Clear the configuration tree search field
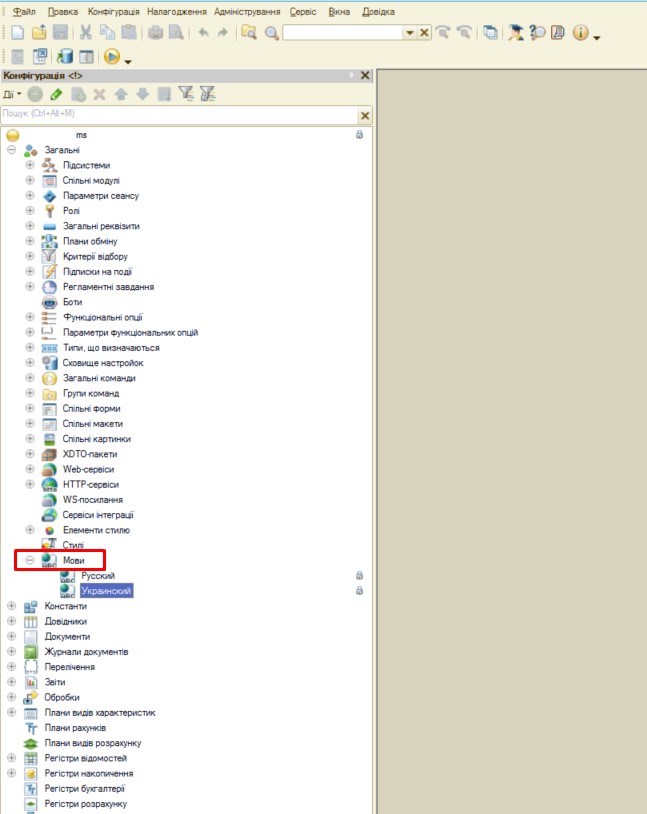 click(x=365, y=115)
